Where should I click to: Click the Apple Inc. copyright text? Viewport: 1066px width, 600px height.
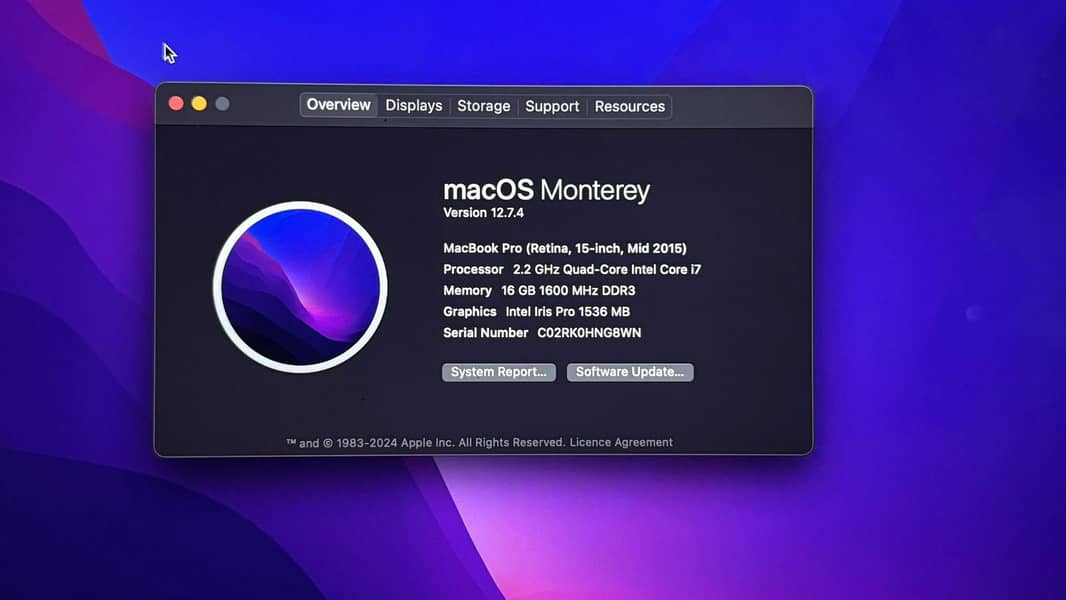point(425,443)
